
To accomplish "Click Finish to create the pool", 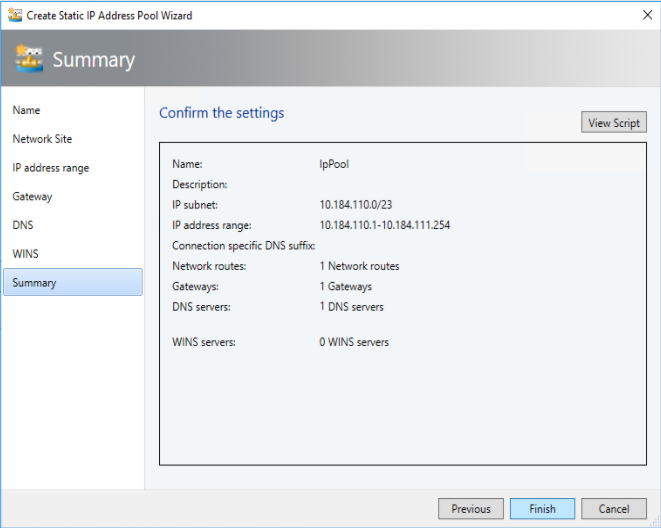I will tap(542, 509).
